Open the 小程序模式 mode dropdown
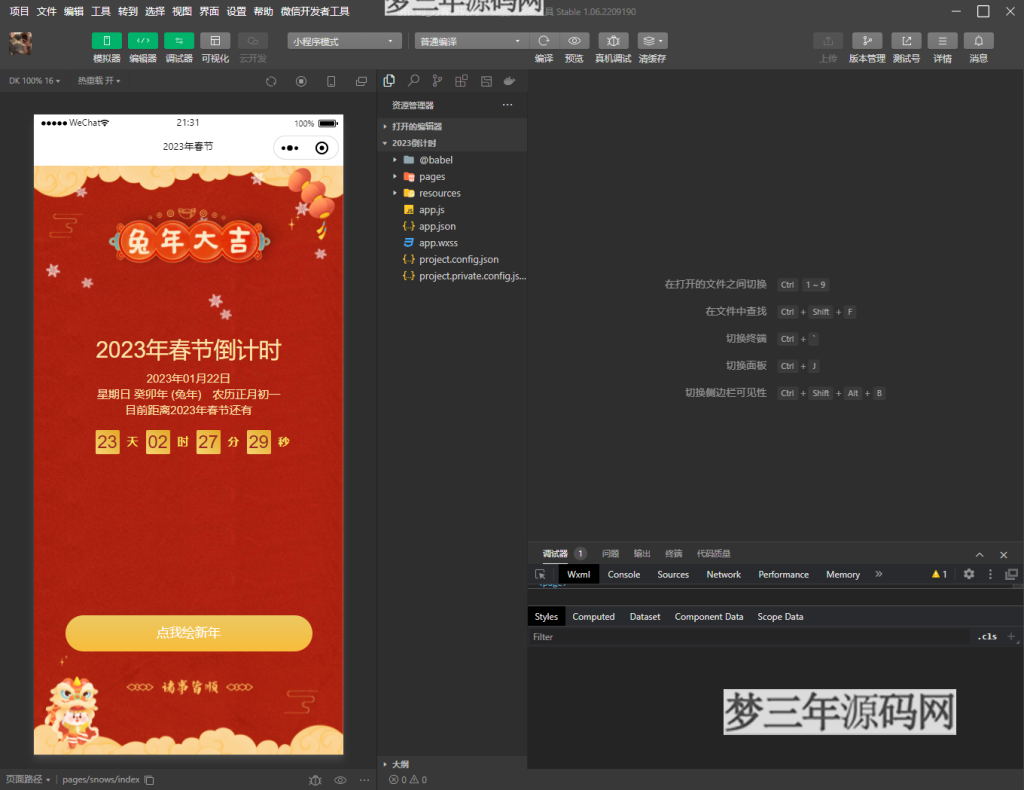This screenshot has height=790, width=1024. point(344,40)
